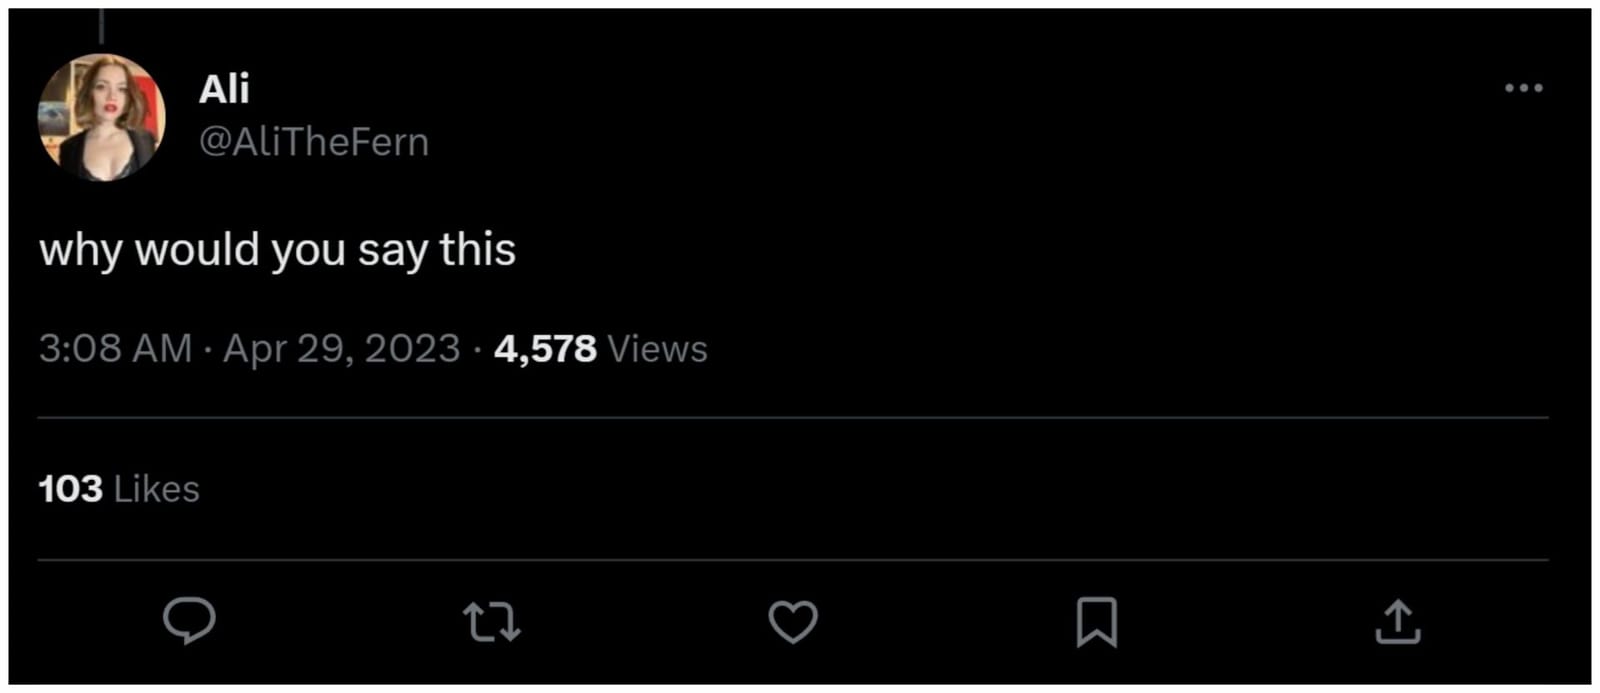Click the display name Ali
Screen dimensions: 1600x693
[x=224, y=89]
